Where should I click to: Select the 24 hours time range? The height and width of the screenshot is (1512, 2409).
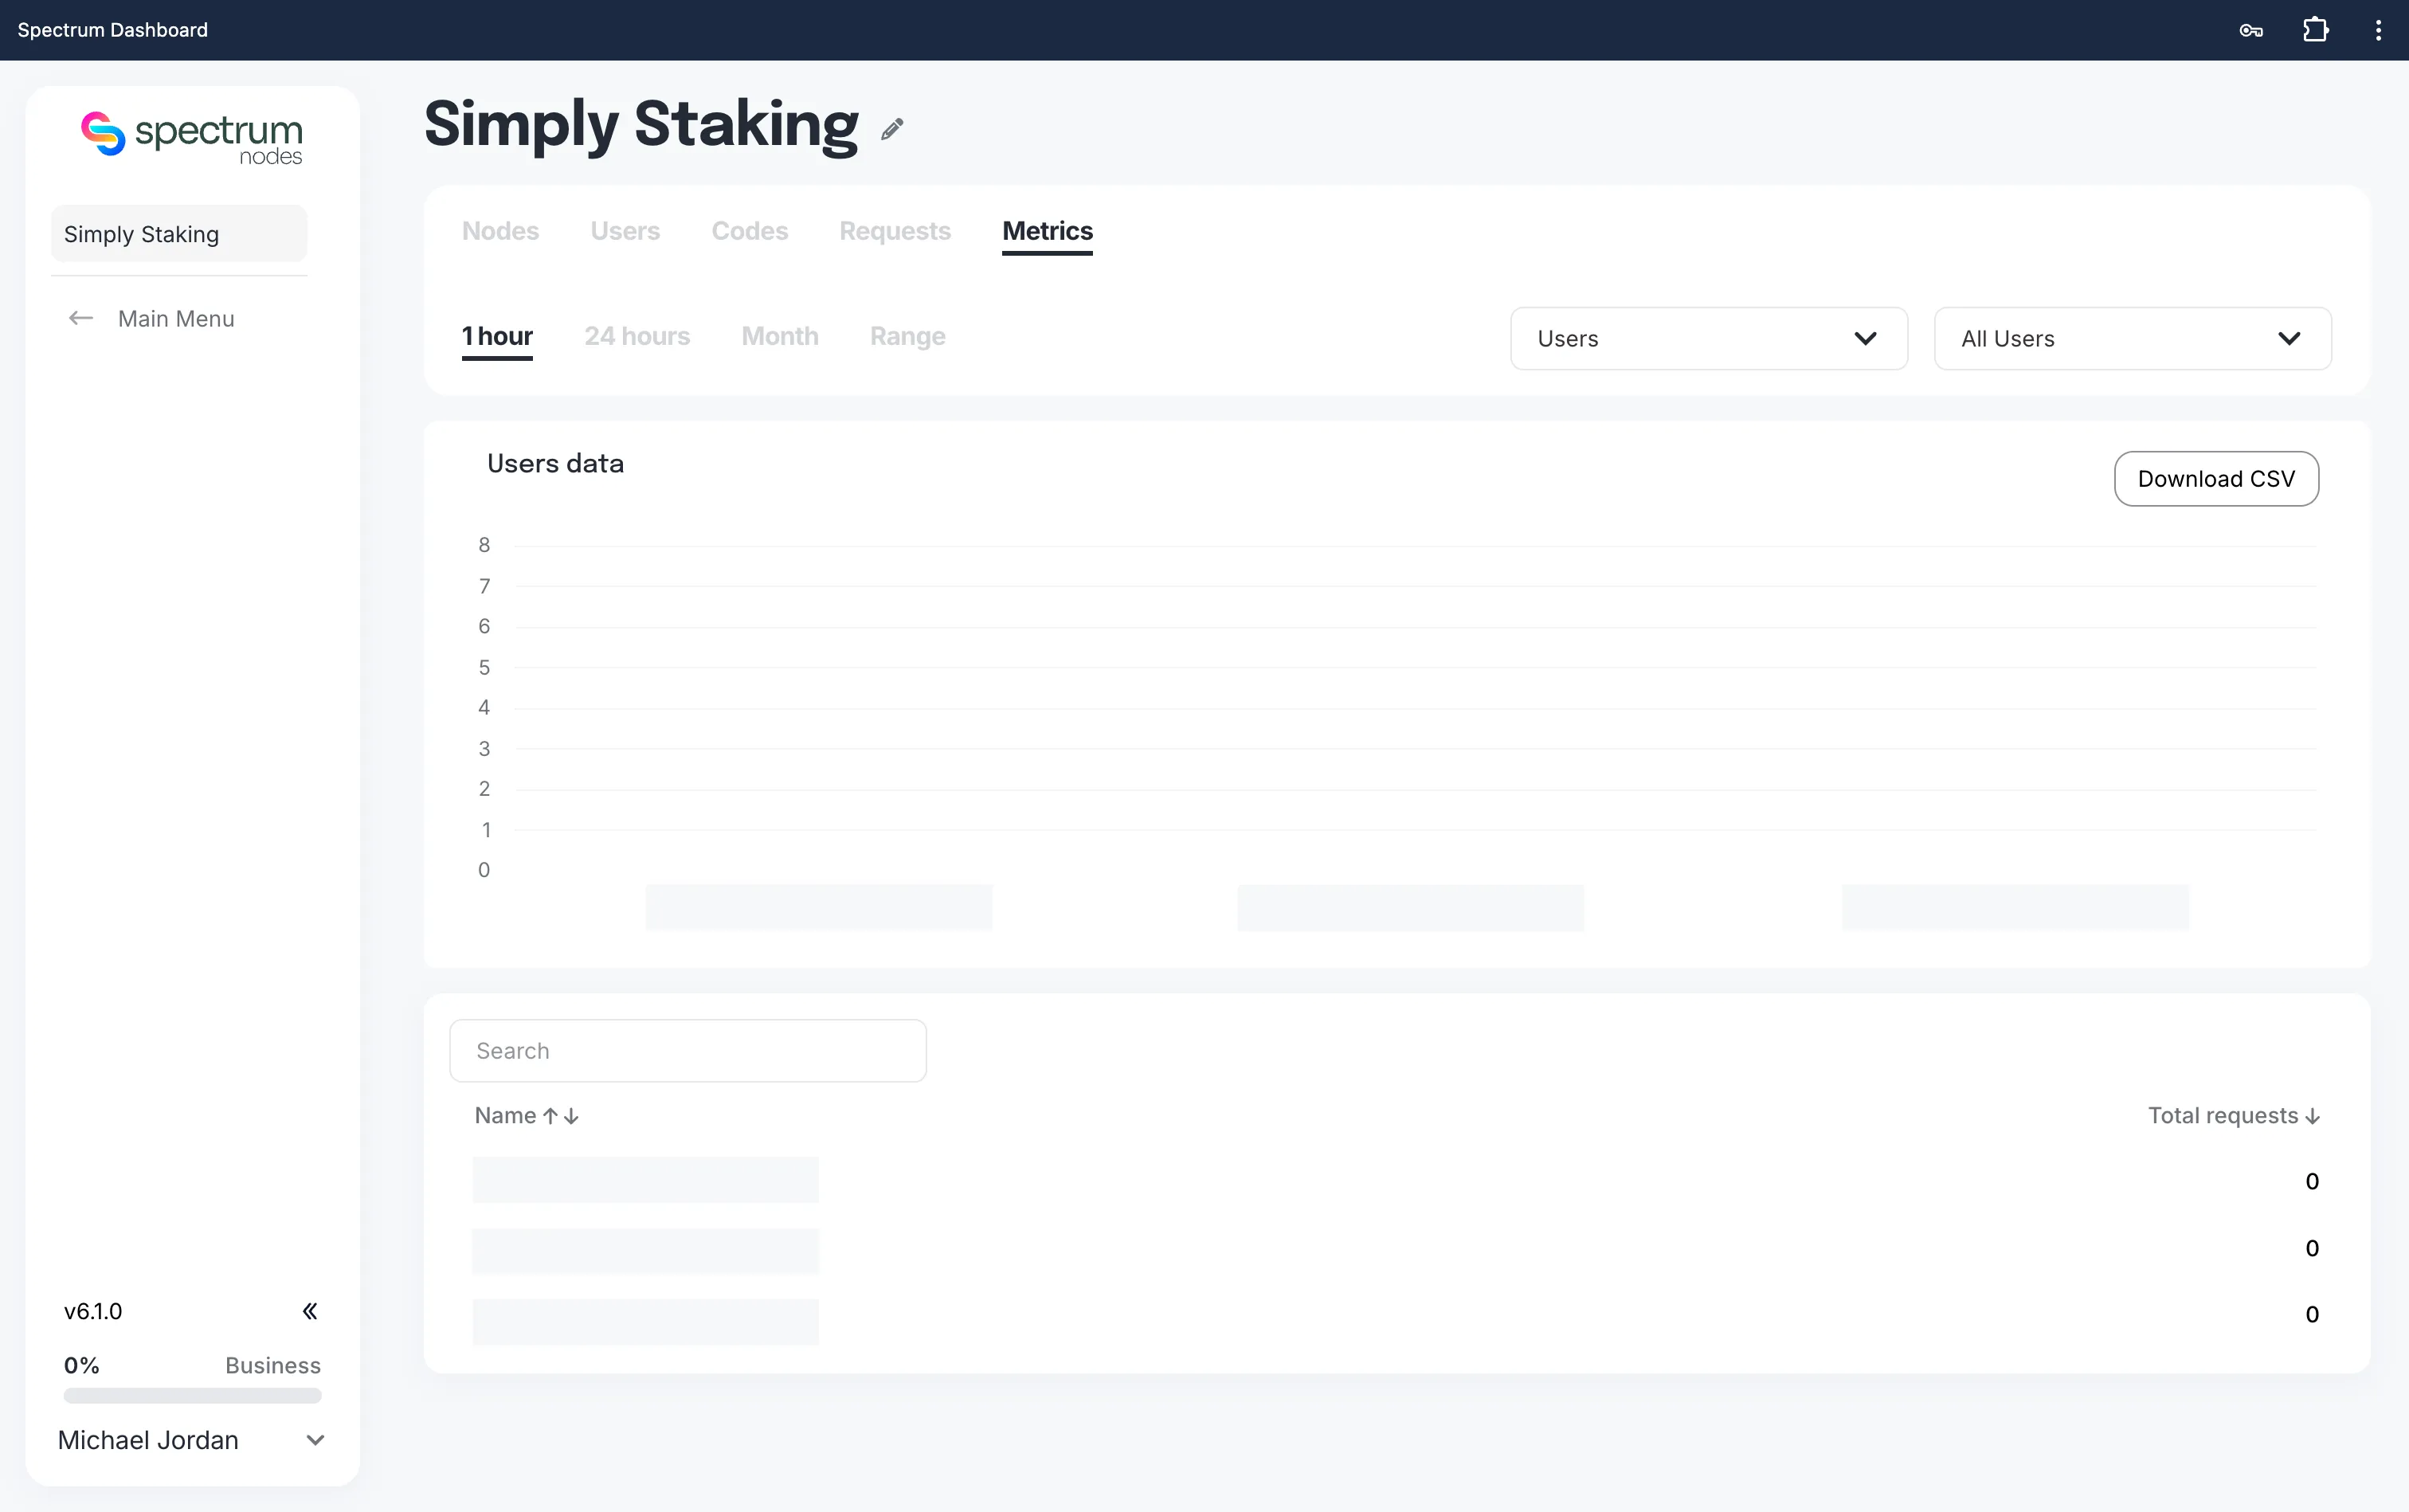tap(637, 337)
